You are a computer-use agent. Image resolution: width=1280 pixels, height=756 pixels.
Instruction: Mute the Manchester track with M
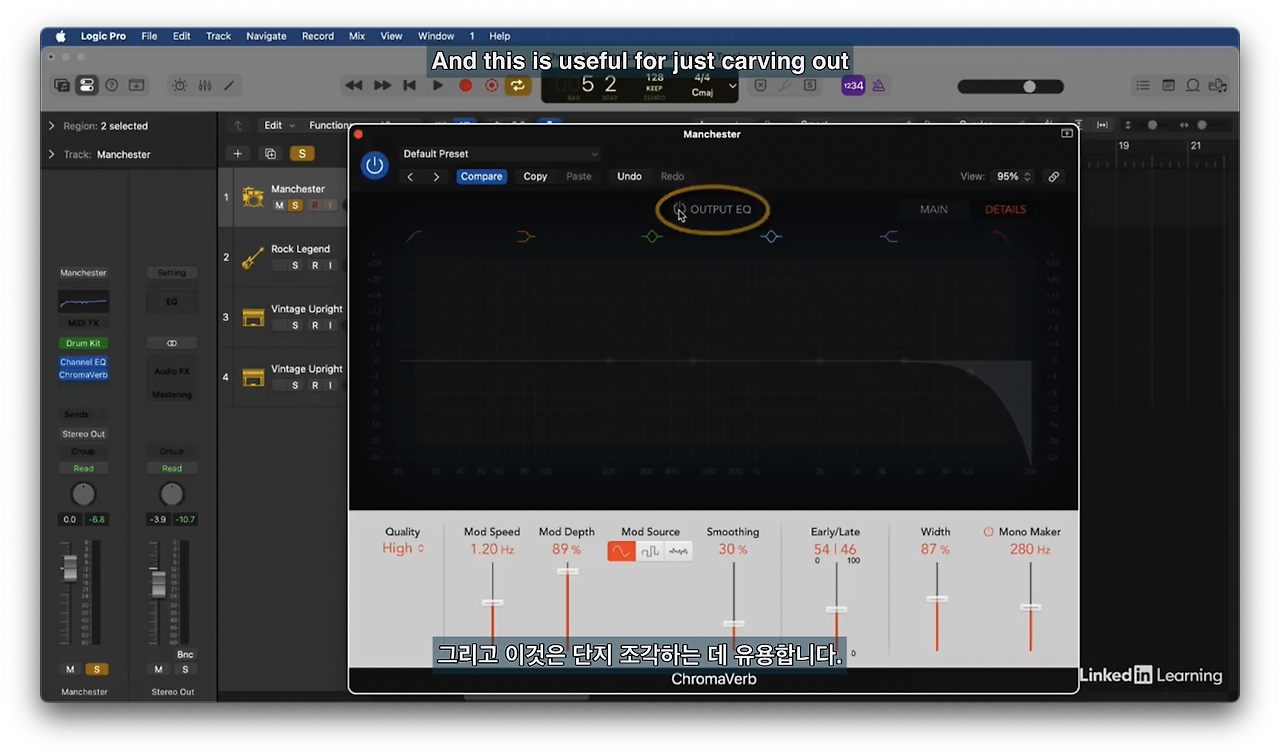pyautogui.click(x=279, y=205)
